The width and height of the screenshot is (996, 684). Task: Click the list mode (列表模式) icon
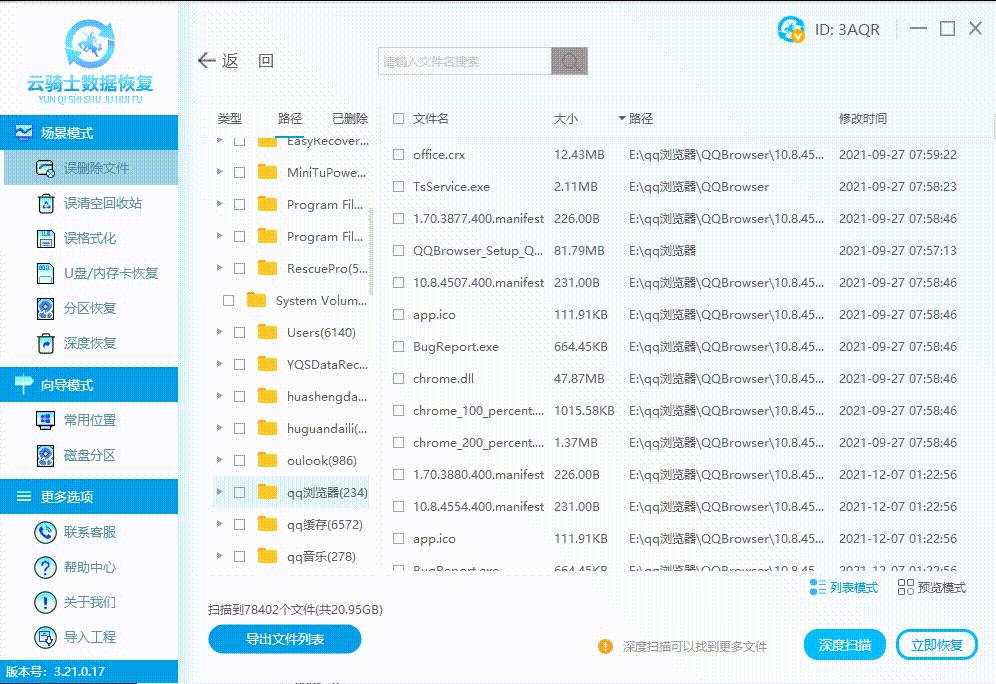[x=818, y=587]
